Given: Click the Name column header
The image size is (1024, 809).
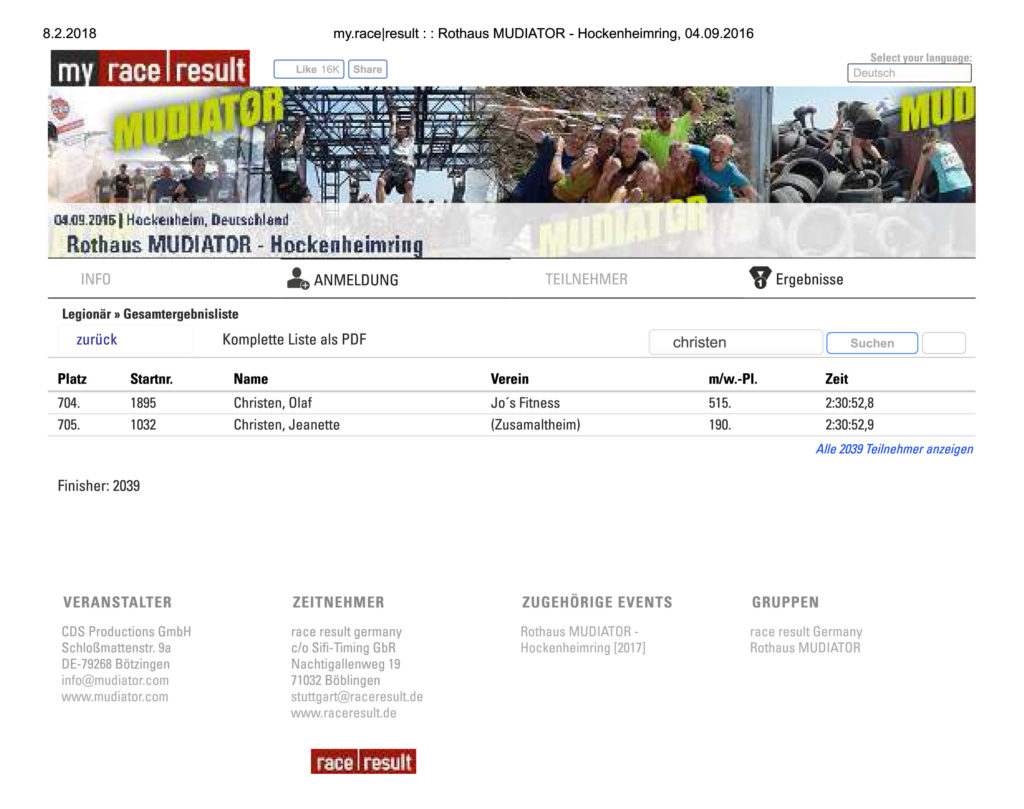Looking at the screenshot, I should [251, 379].
